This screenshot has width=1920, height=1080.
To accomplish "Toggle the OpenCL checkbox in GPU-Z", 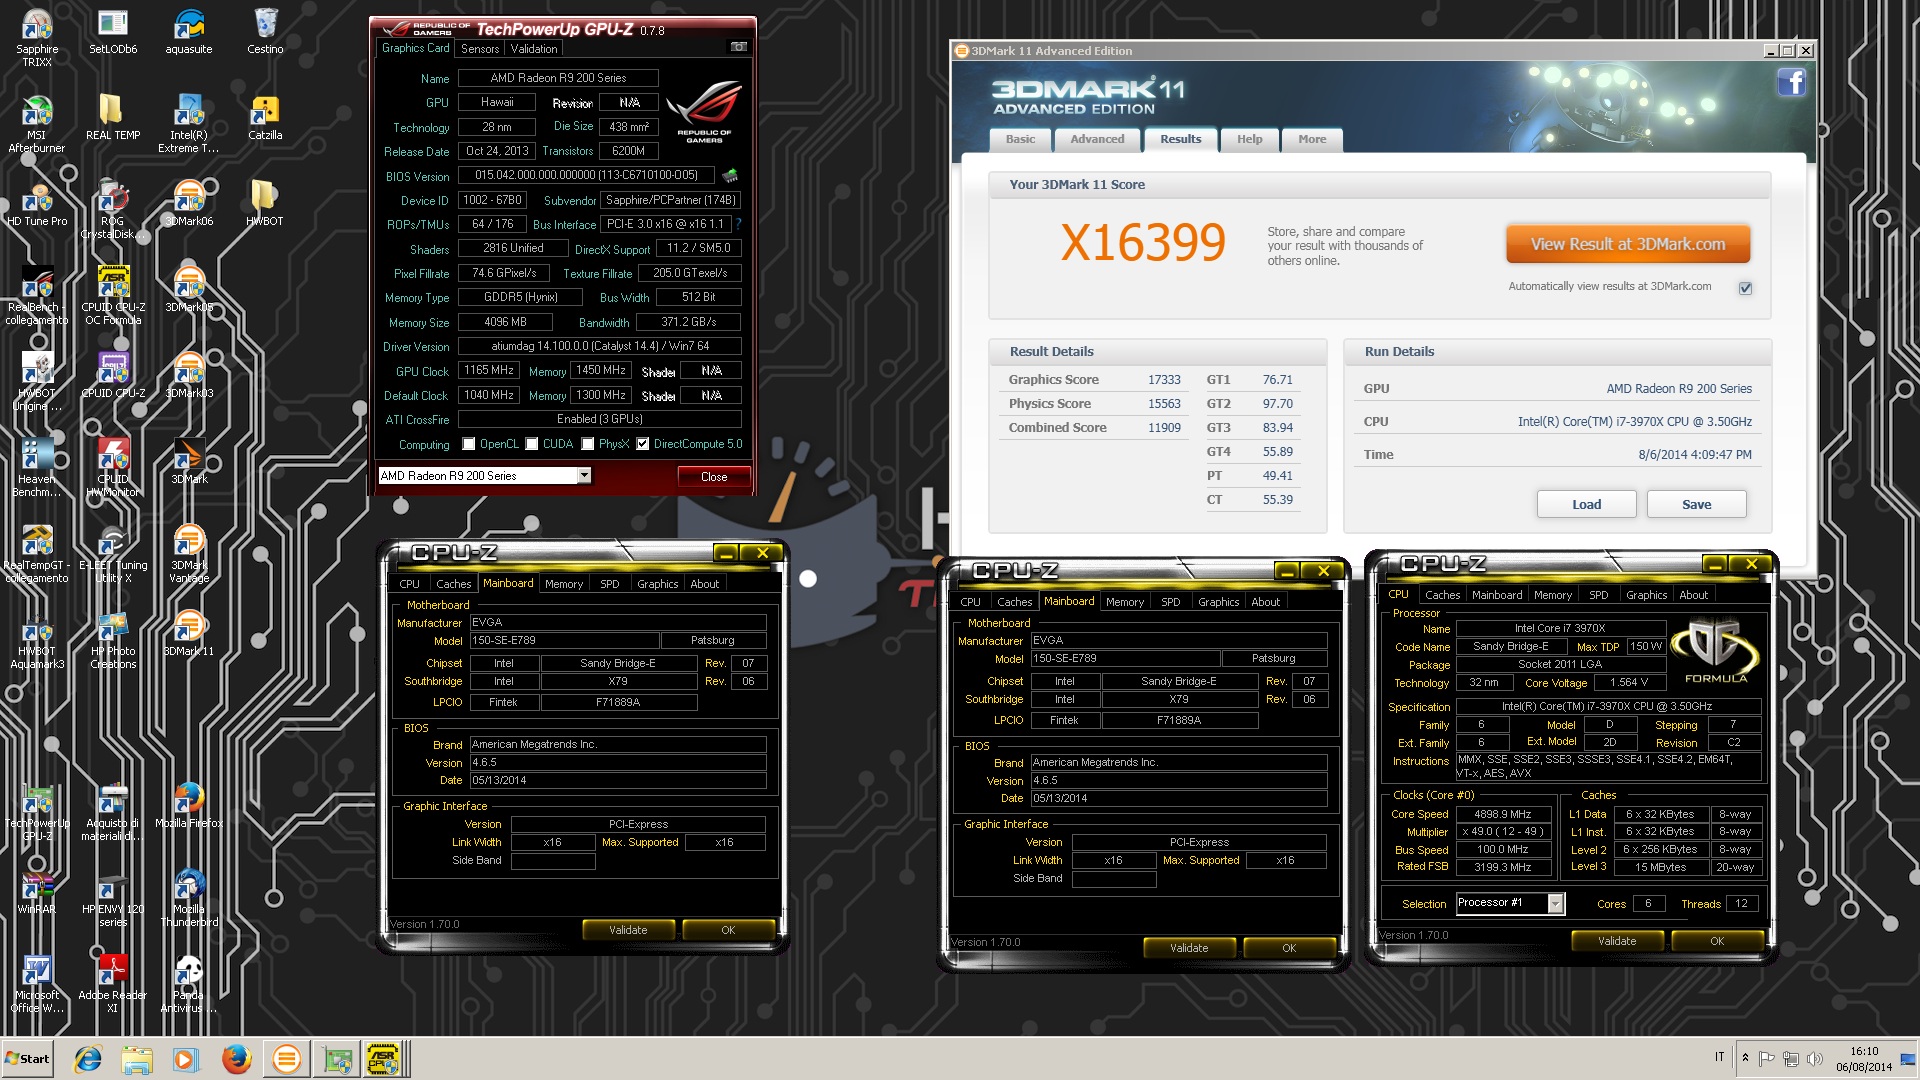I will pyautogui.click(x=469, y=444).
